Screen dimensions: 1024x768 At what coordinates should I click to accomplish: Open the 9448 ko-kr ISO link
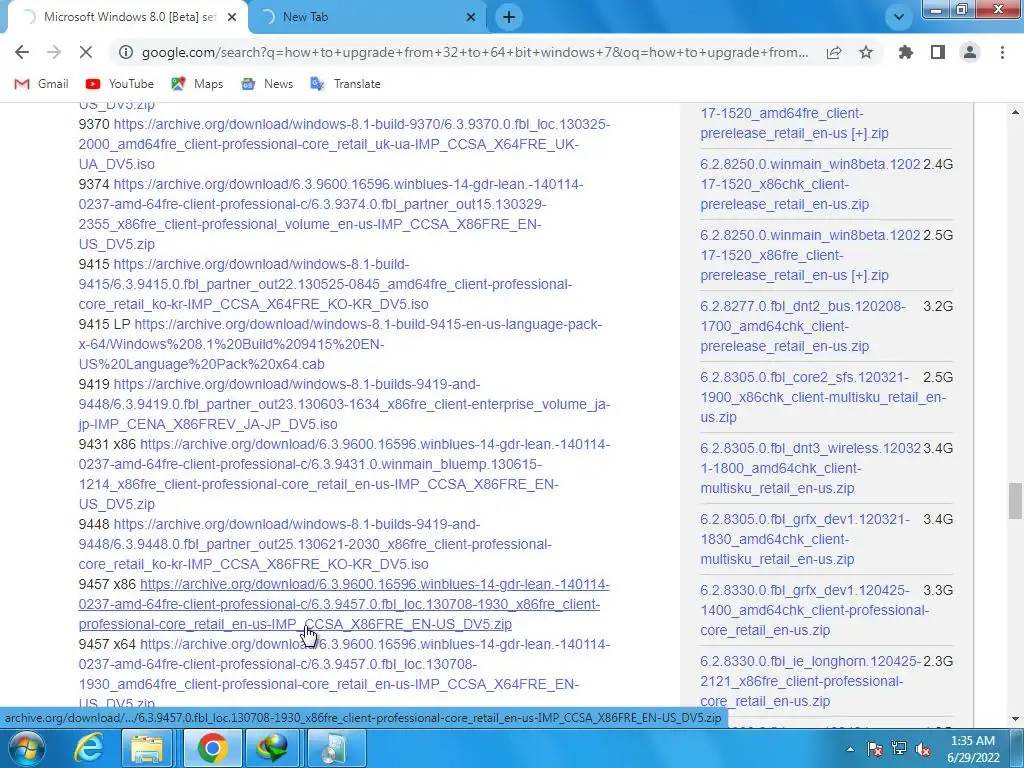tap(315, 544)
